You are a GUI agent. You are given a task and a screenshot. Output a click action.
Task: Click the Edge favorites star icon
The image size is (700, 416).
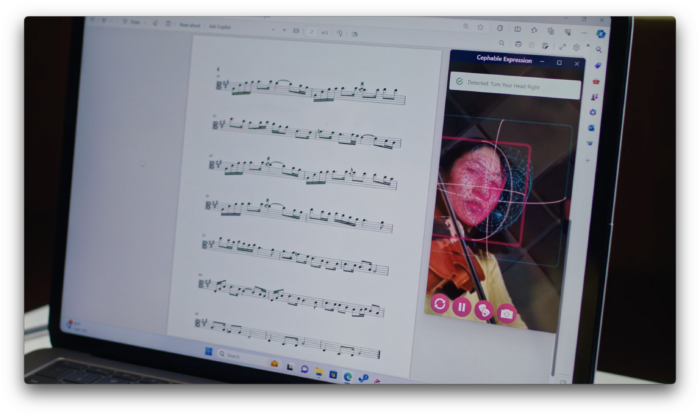click(481, 27)
